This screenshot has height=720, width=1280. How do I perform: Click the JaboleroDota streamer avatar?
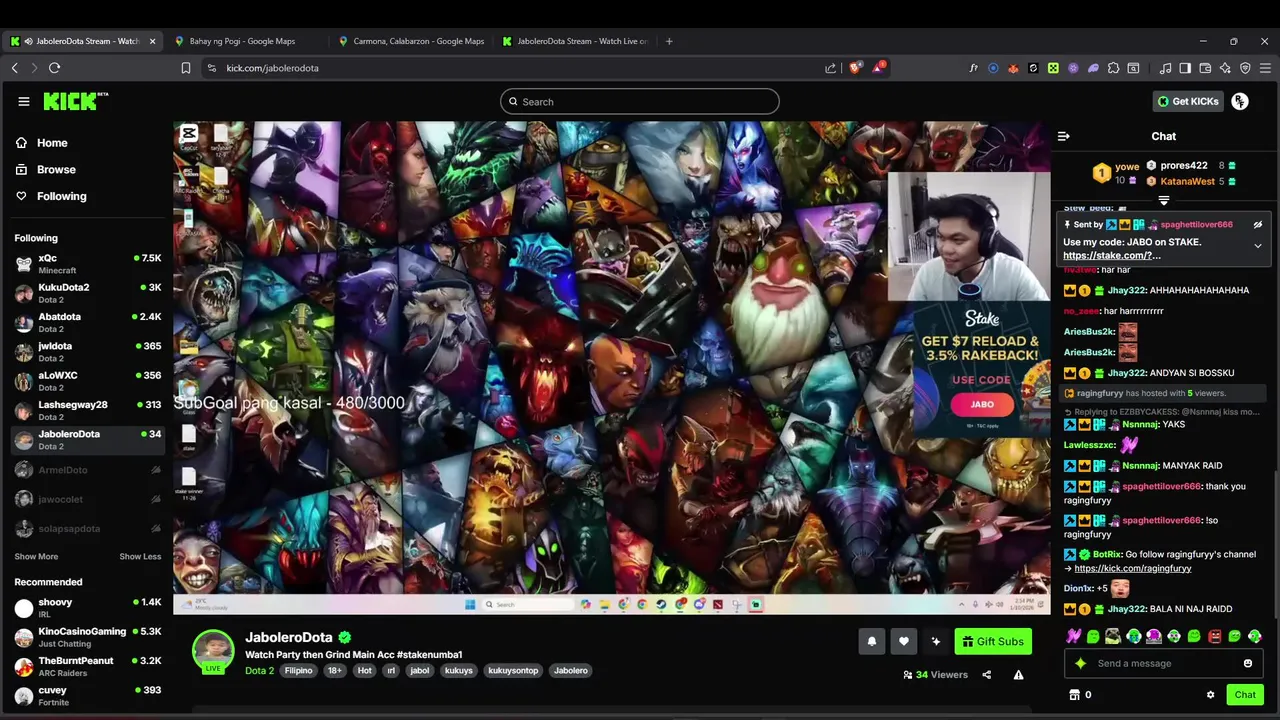213,651
